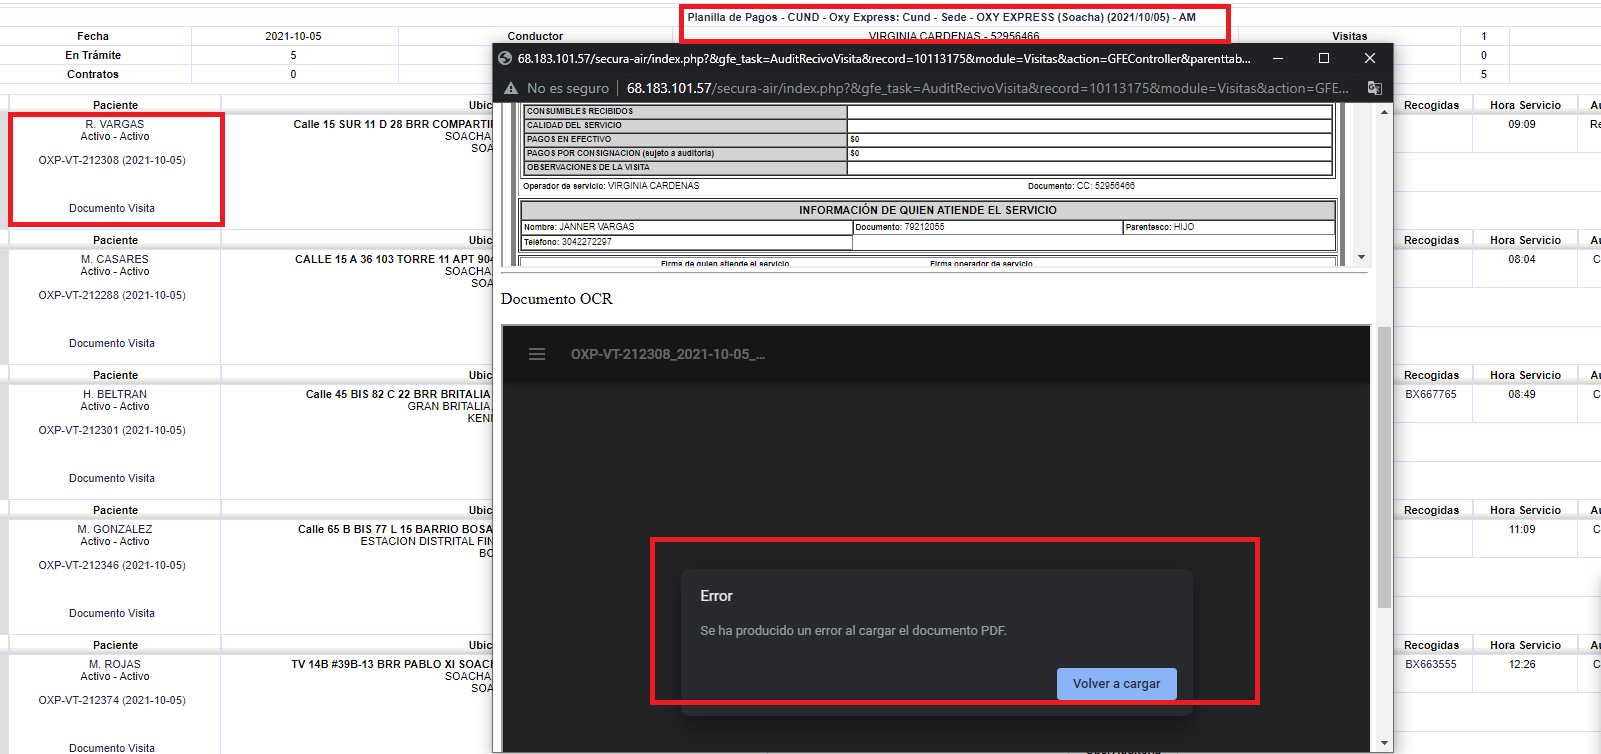Open Documento Visita for M. ROJAS
The image size is (1601, 754).
112,747
